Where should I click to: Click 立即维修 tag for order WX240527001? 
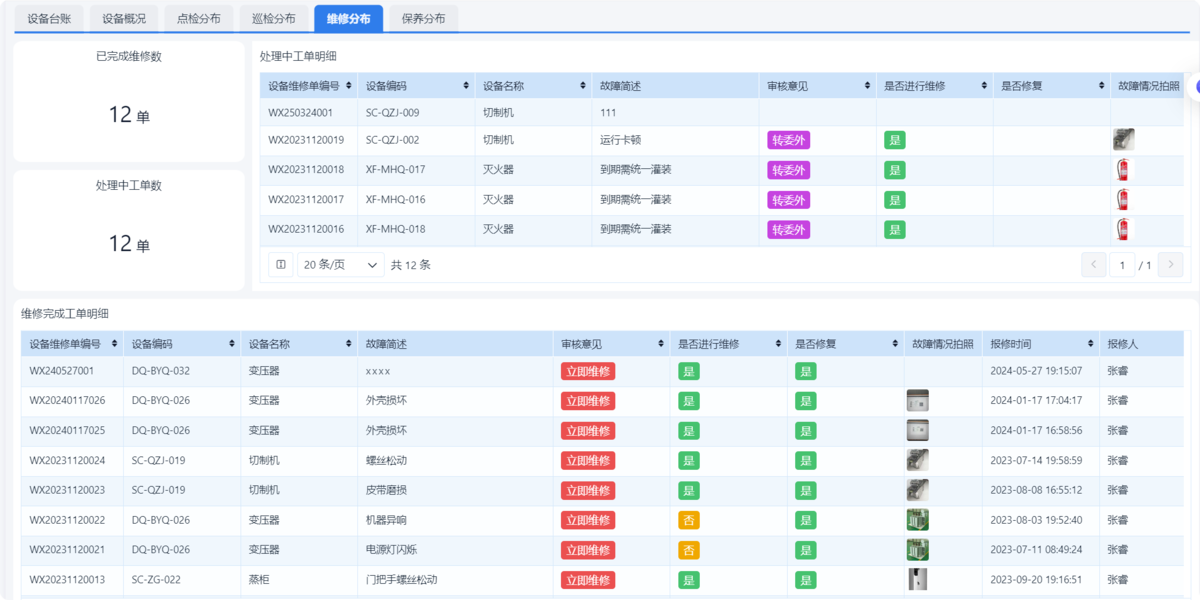tap(587, 371)
